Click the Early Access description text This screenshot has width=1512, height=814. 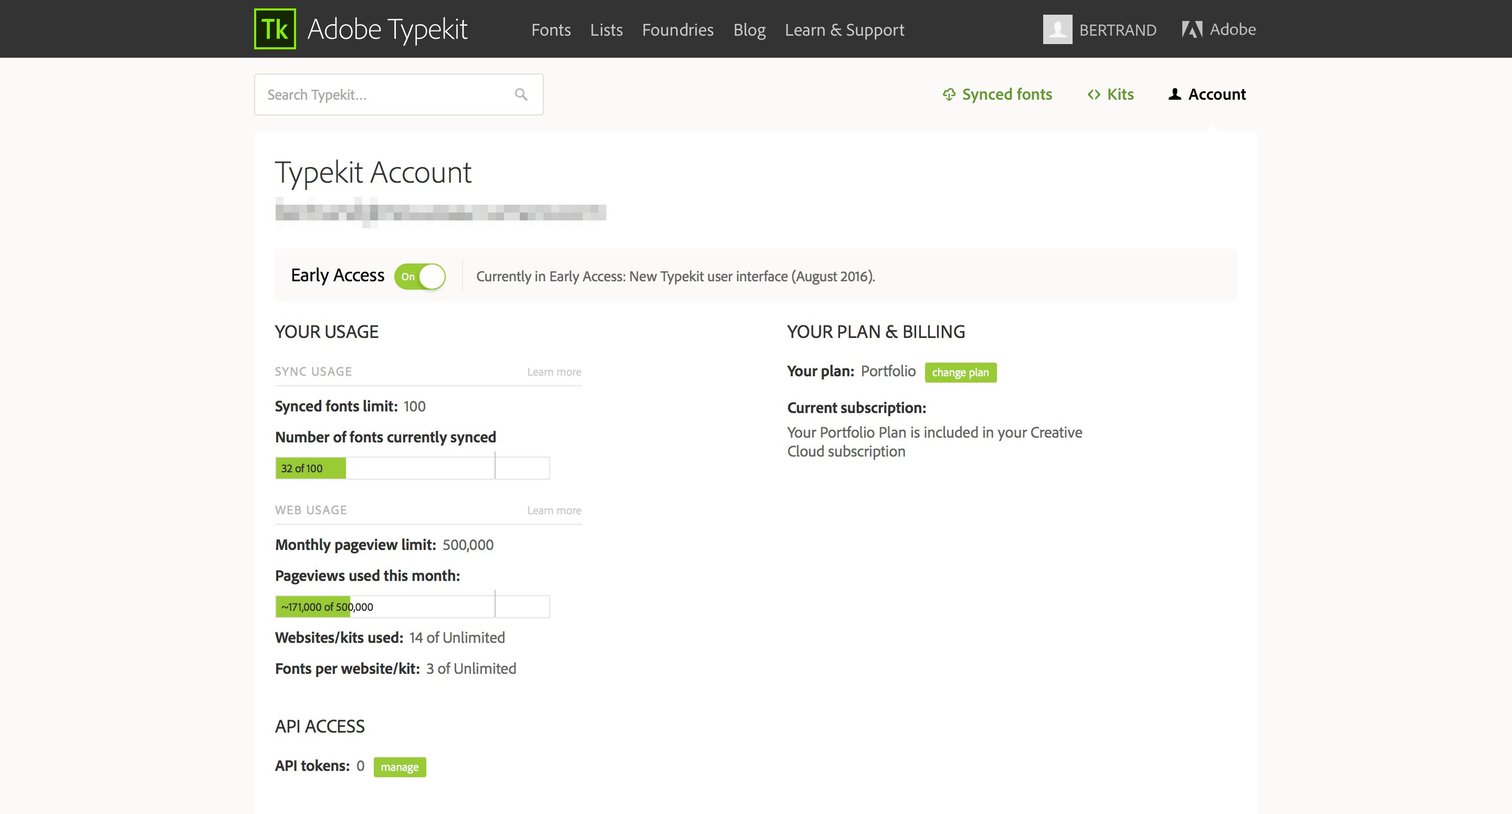click(x=676, y=276)
